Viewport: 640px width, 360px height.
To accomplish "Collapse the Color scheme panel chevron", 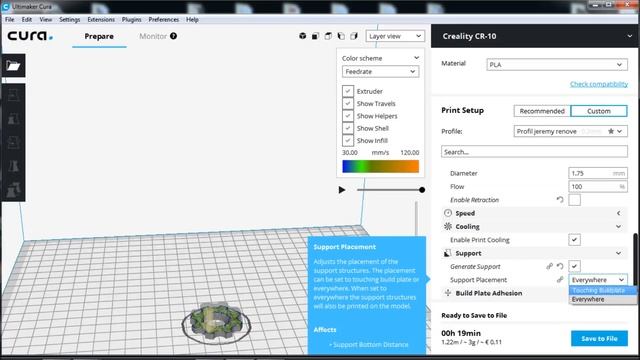I will [x=416, y=58].
